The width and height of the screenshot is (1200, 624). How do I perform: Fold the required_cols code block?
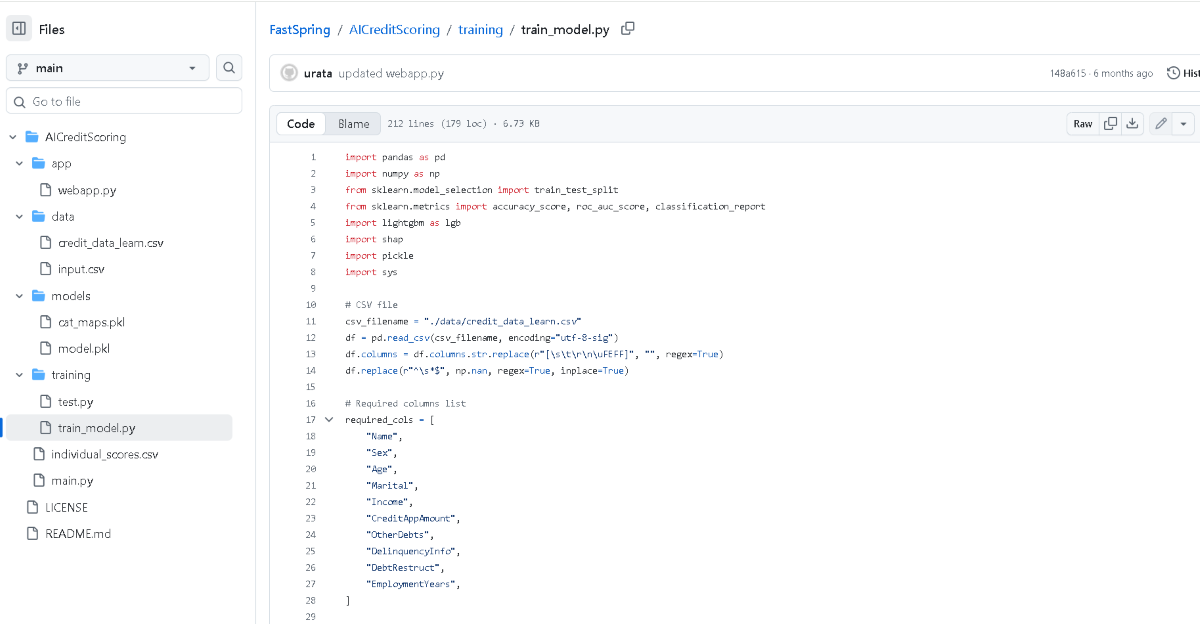[x=329, y=420]
